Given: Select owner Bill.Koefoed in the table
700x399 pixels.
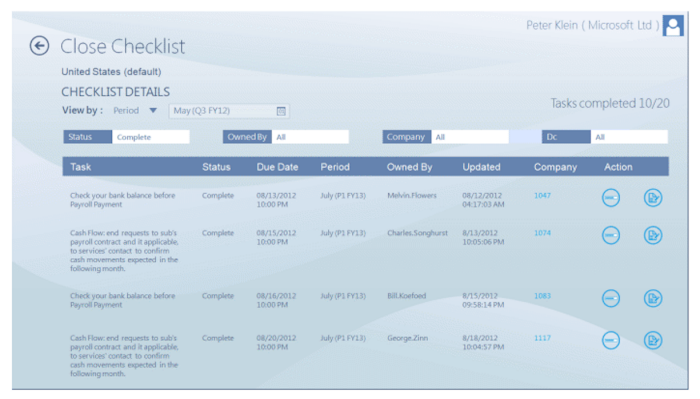Looking at the screenshot, I should 406,296.
